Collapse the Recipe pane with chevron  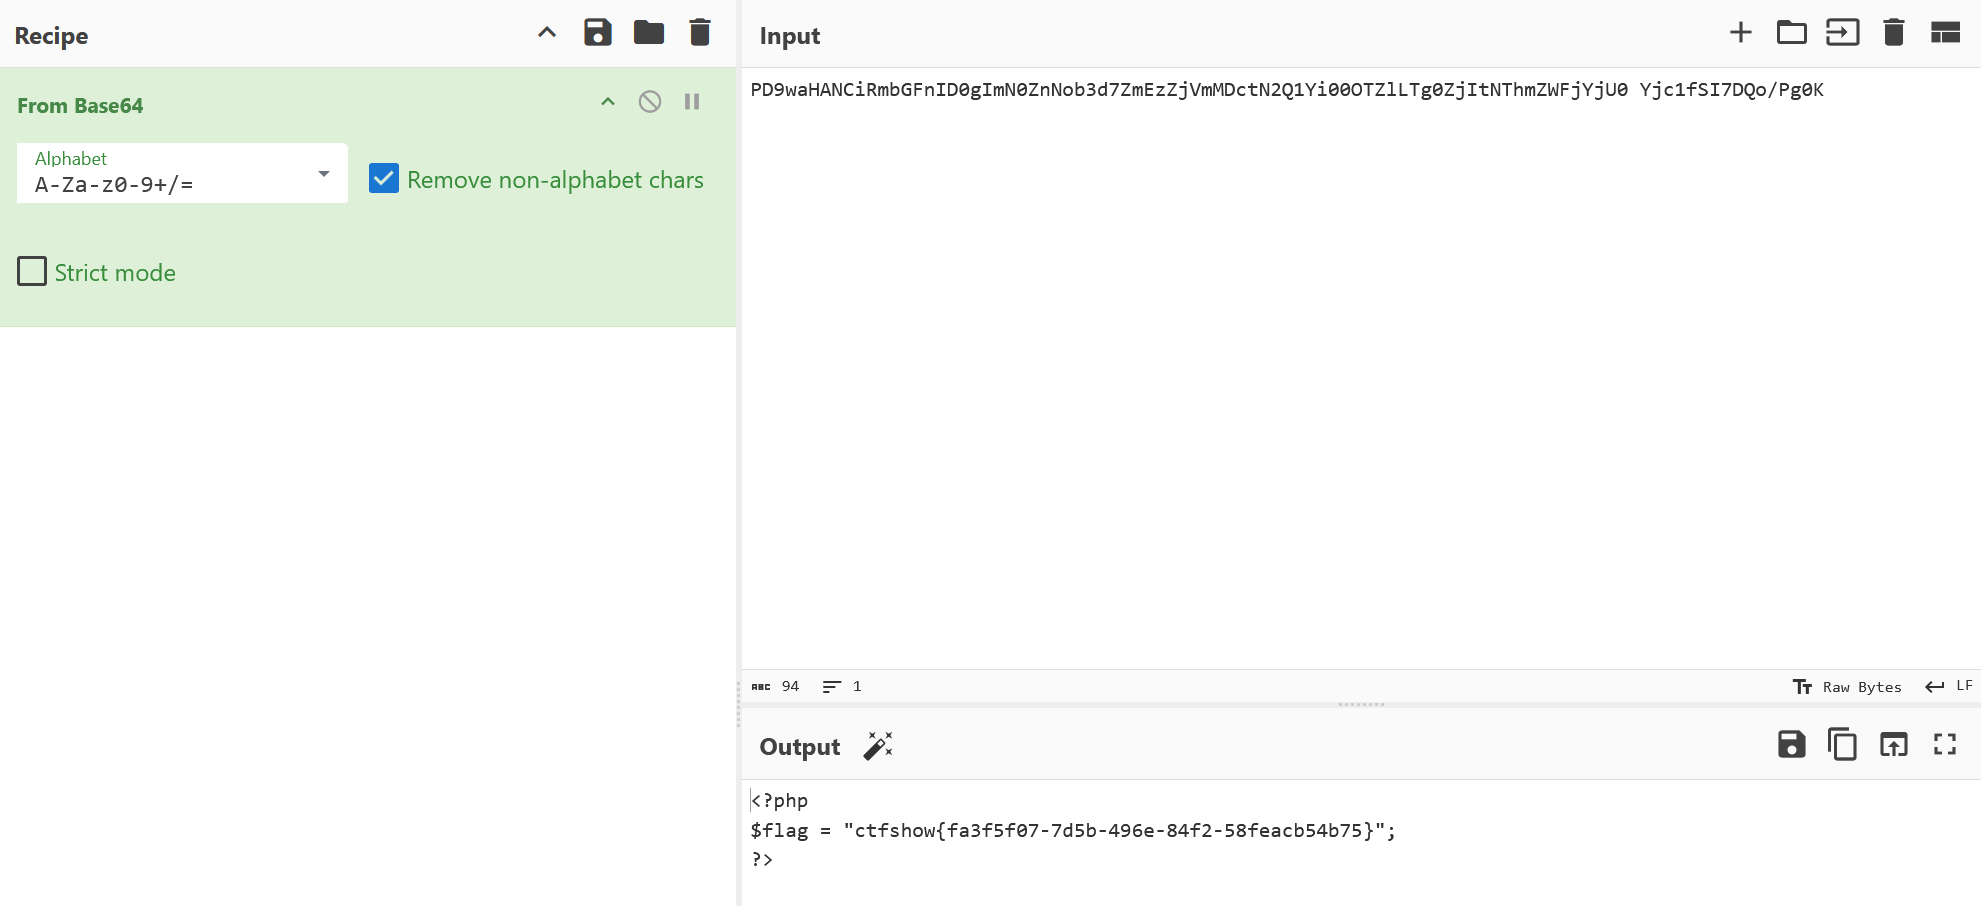546,32
